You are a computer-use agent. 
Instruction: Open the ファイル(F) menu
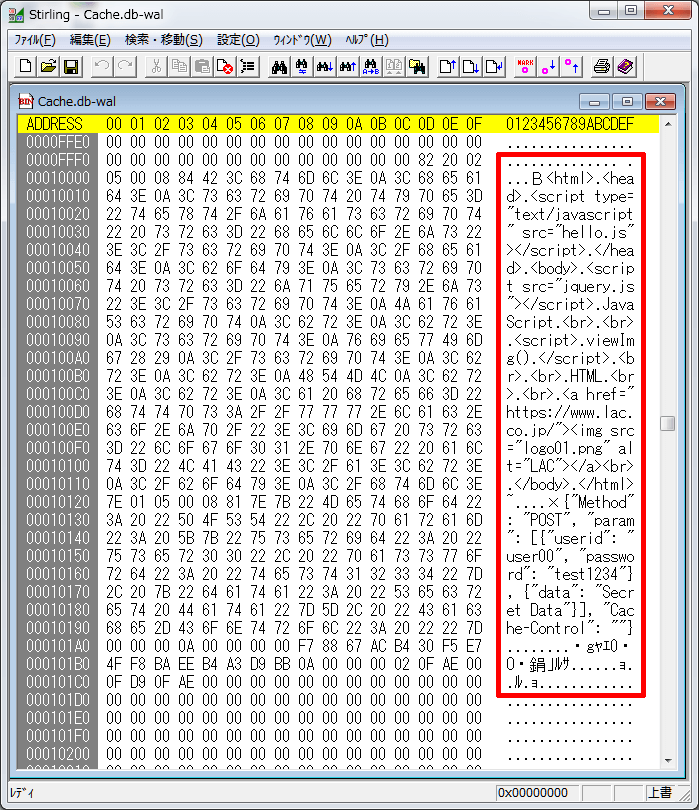pos(35,40)
